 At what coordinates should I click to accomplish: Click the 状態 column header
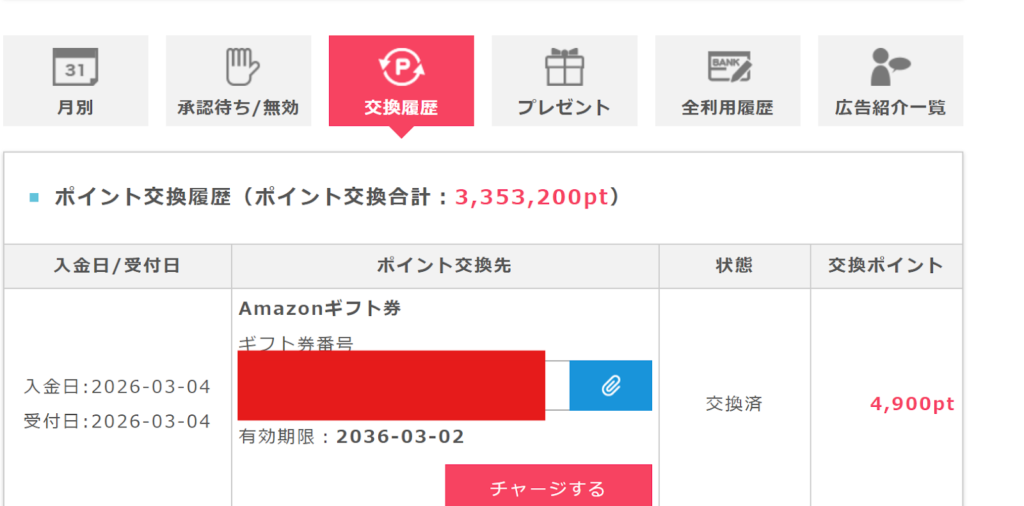click(x=734, y=266)
